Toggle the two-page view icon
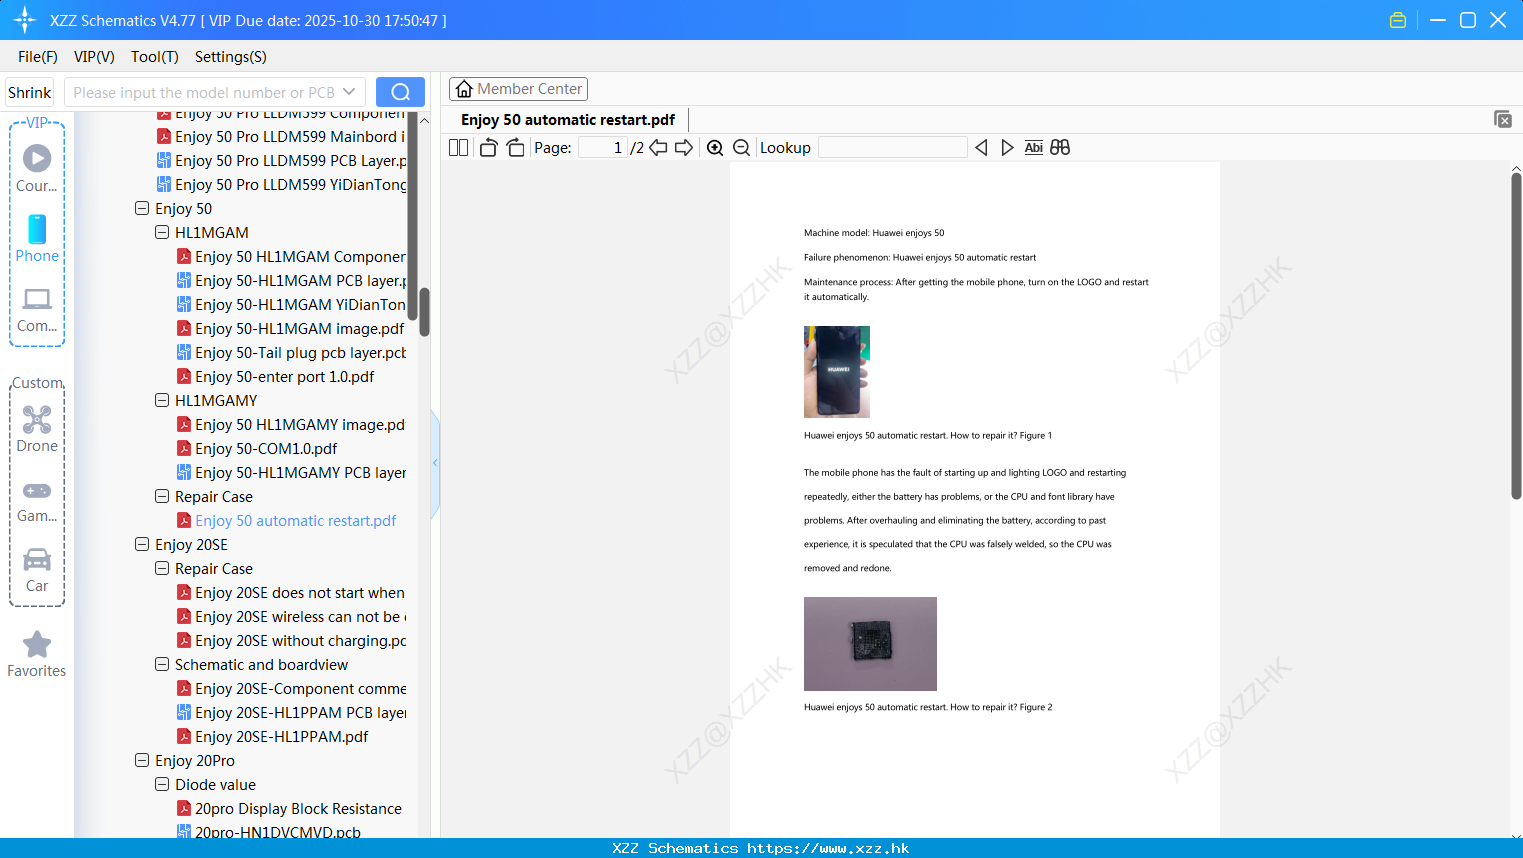Screen dimensions: 1523x858 pyautogui.click(x=458, y=147)
